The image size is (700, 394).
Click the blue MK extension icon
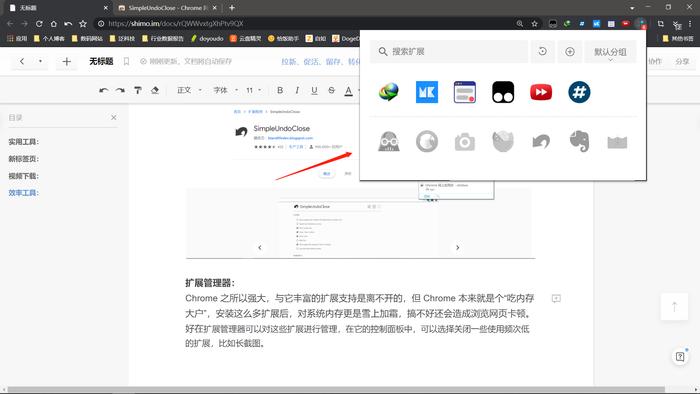tap(427, 92)
